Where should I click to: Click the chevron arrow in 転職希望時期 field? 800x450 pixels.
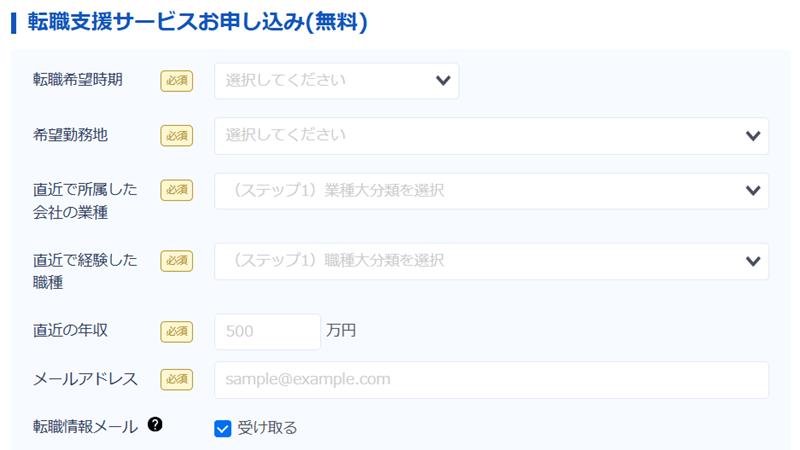(x=443, y=81)
